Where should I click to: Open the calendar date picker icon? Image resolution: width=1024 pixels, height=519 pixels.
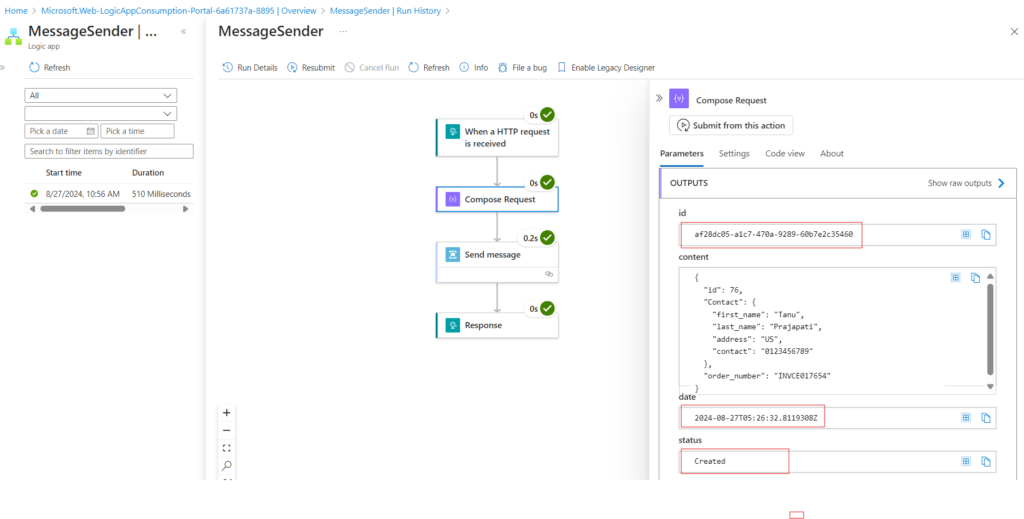(91, 131)
